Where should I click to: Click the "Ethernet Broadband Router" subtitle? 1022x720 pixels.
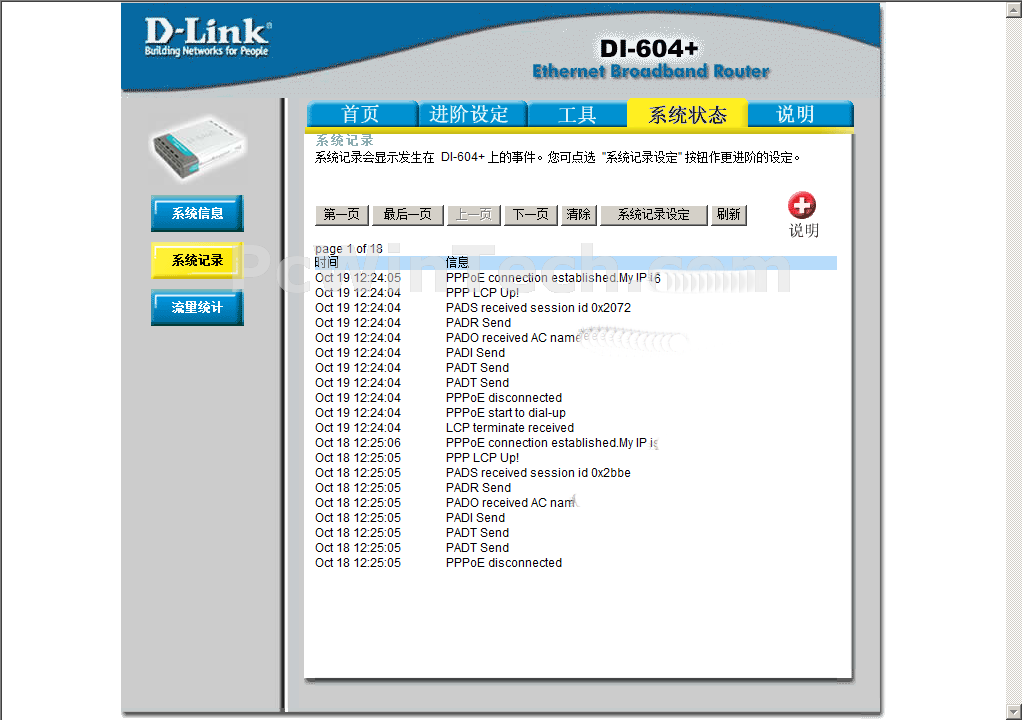651,71
